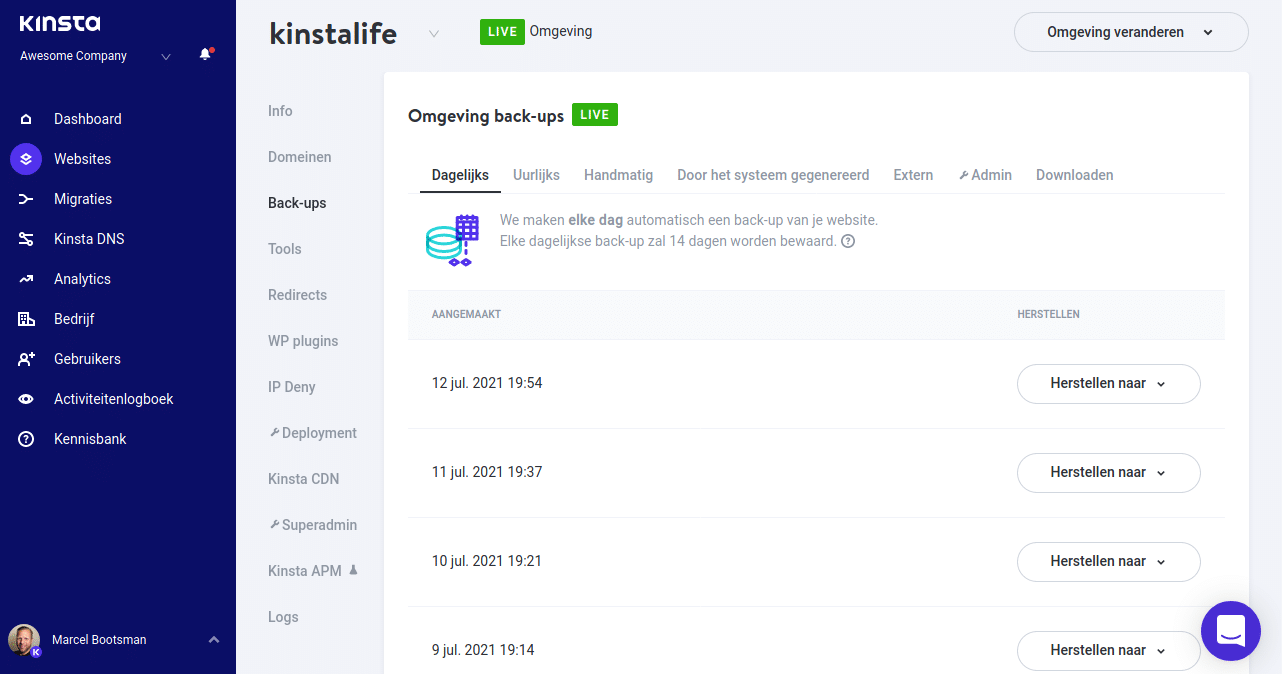Open Analytics in the sidebar
The image size is (1282, 674).
(x=82, y=279)
